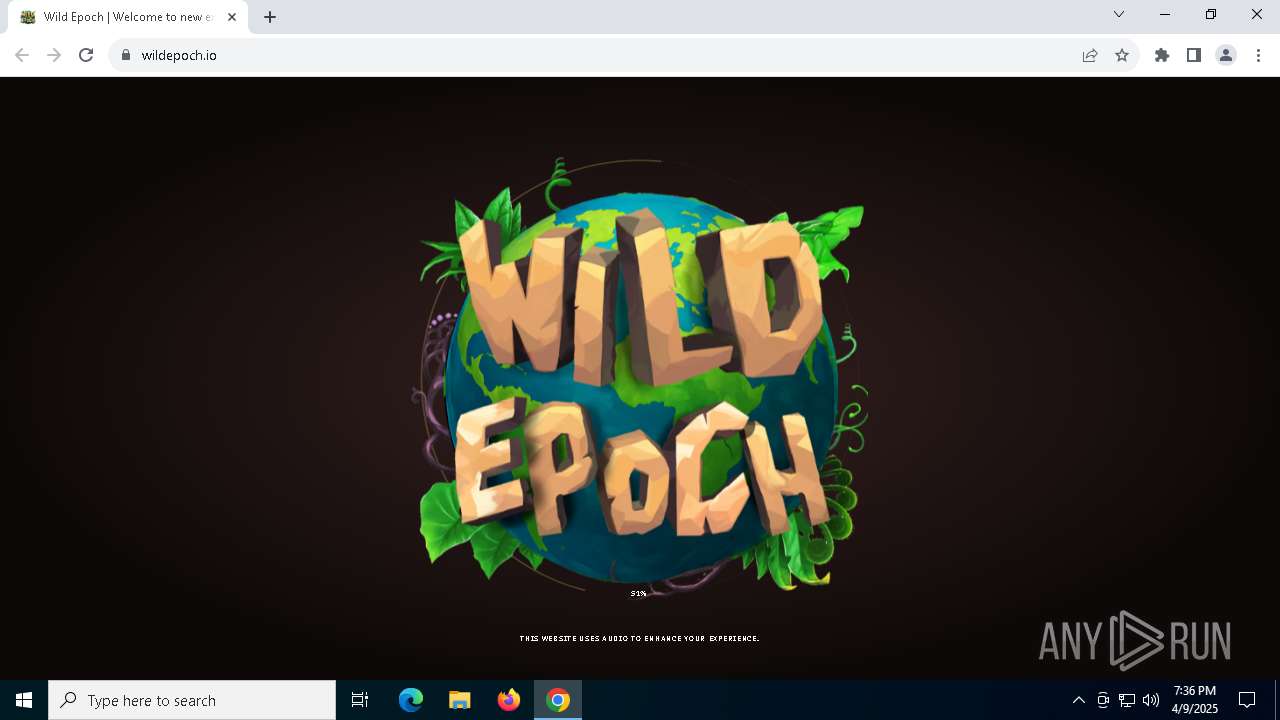The height and width of the screenshot is (720, 1280).
Task: Bookmark this page with the star
Action: click(x=1122, y=55)
